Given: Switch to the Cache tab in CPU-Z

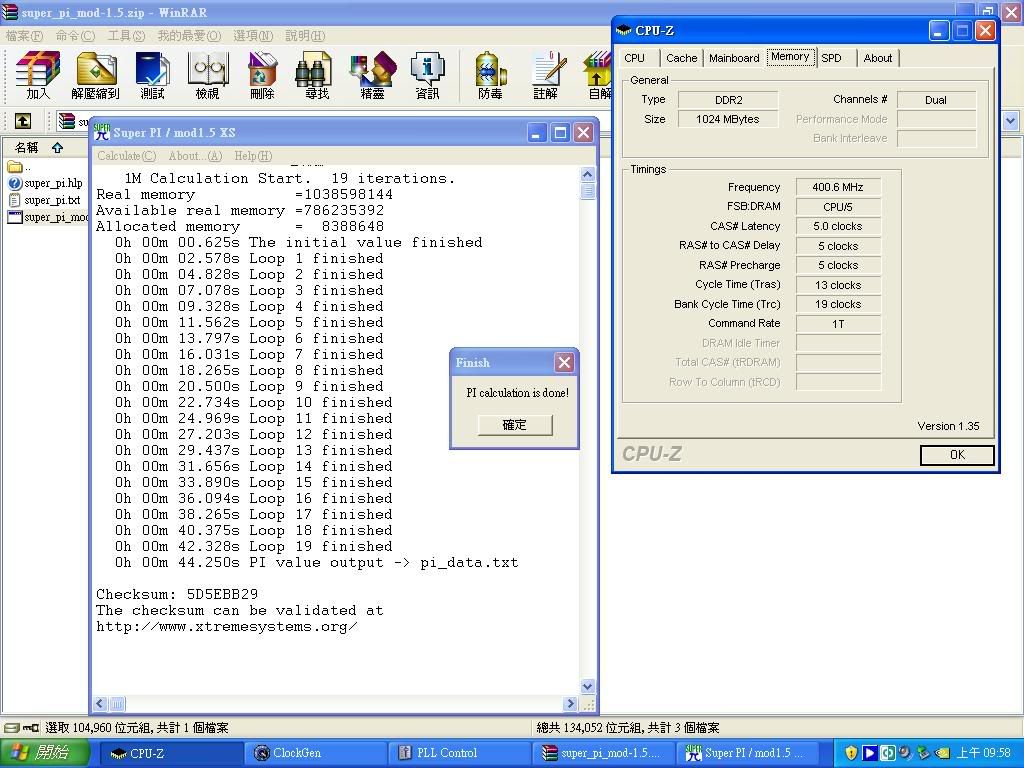Looking at the screenshot, I should coord(681,58).
